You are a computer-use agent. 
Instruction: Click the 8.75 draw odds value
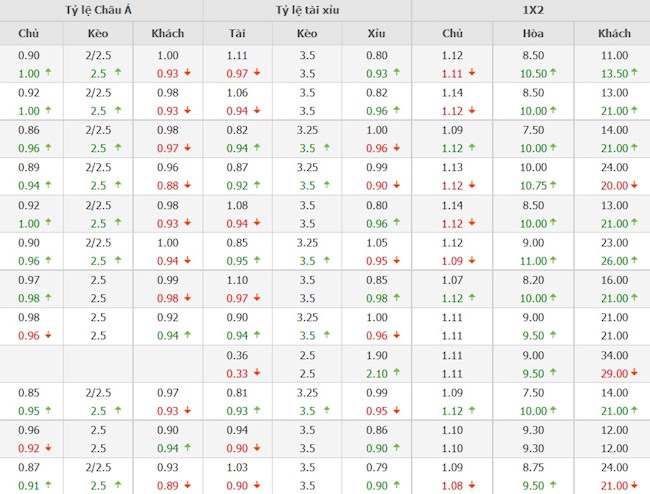tap(533, 468)
